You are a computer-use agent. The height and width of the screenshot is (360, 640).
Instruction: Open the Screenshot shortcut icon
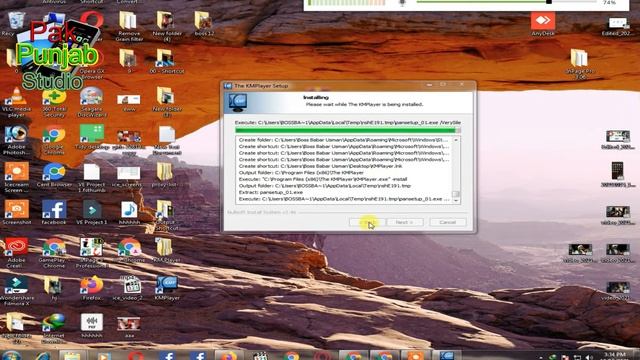[x=16, y=212]
